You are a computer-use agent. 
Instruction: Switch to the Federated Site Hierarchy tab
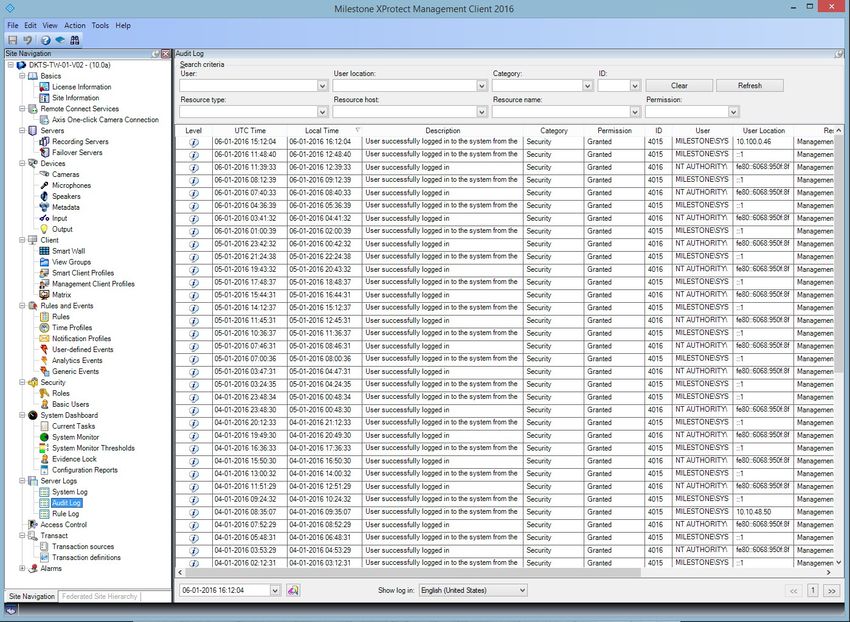[x=99, y=597]
